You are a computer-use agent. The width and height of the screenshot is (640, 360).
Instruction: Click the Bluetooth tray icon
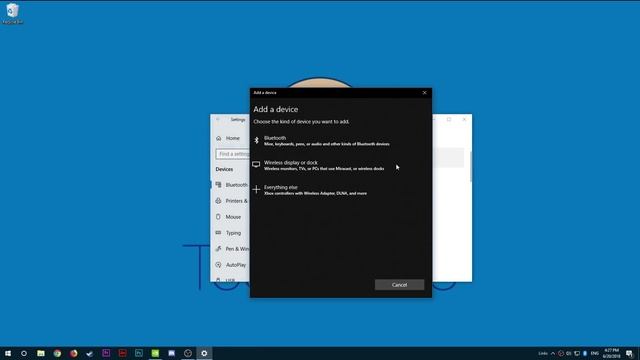pos(584,353)
